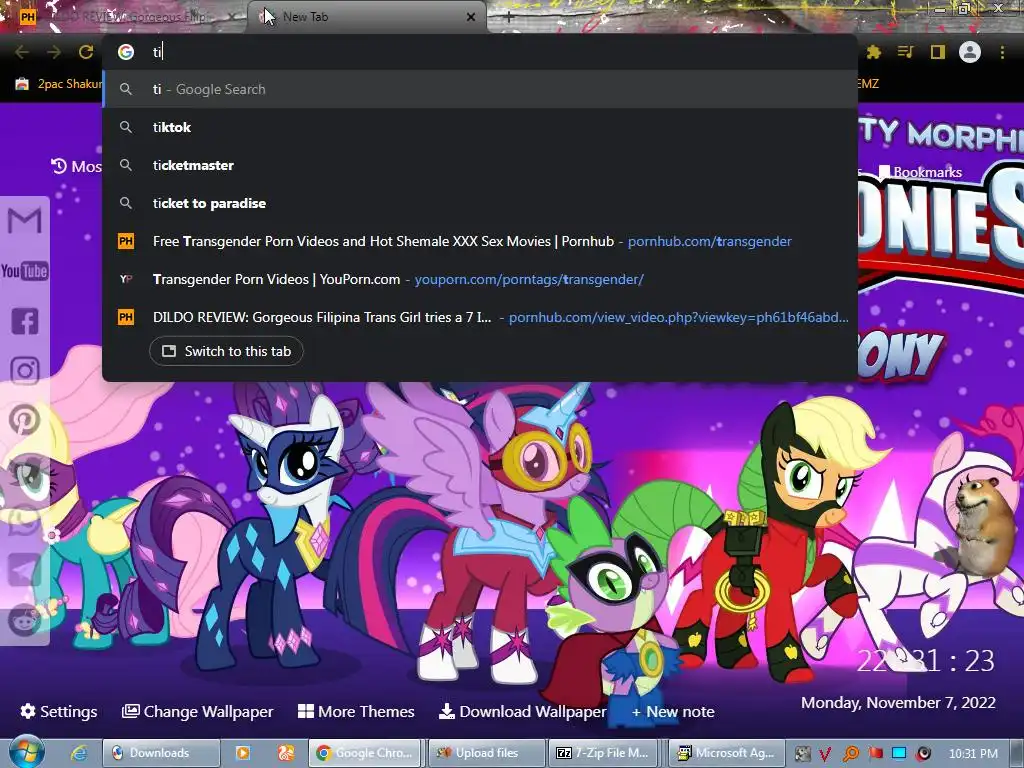Open the Chrome three-dot menu
The height and width of the screenshot is (768, 1024).
[x=1002, y=52]
